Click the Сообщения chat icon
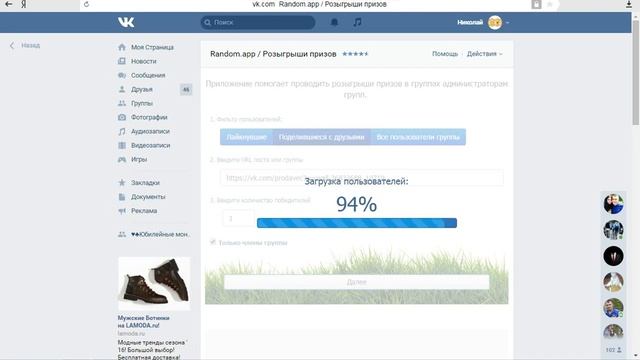This screenshot has height=360, width=640. click(x=122, y=75)
